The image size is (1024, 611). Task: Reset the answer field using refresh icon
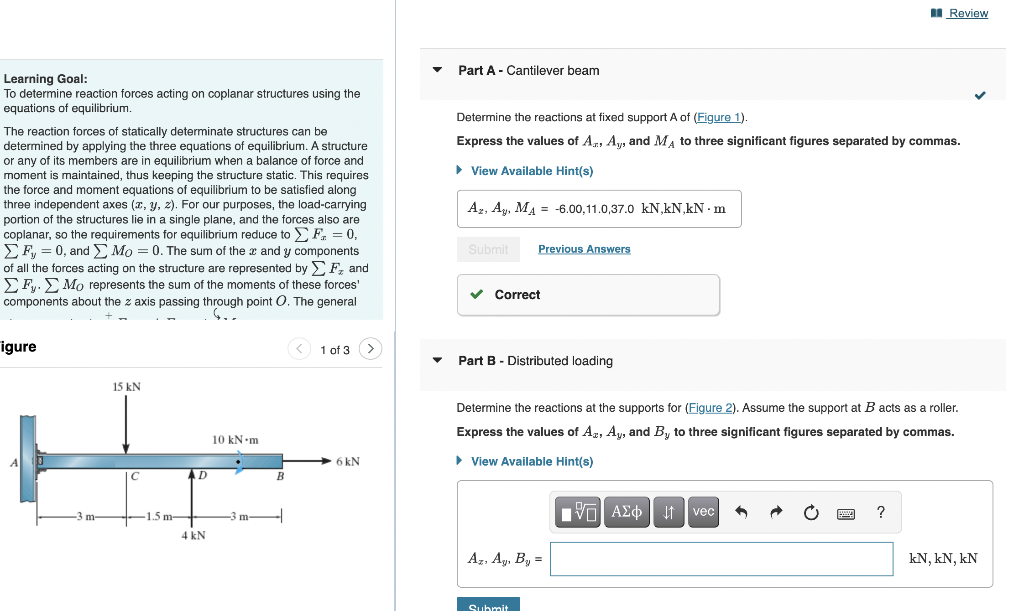812,511
